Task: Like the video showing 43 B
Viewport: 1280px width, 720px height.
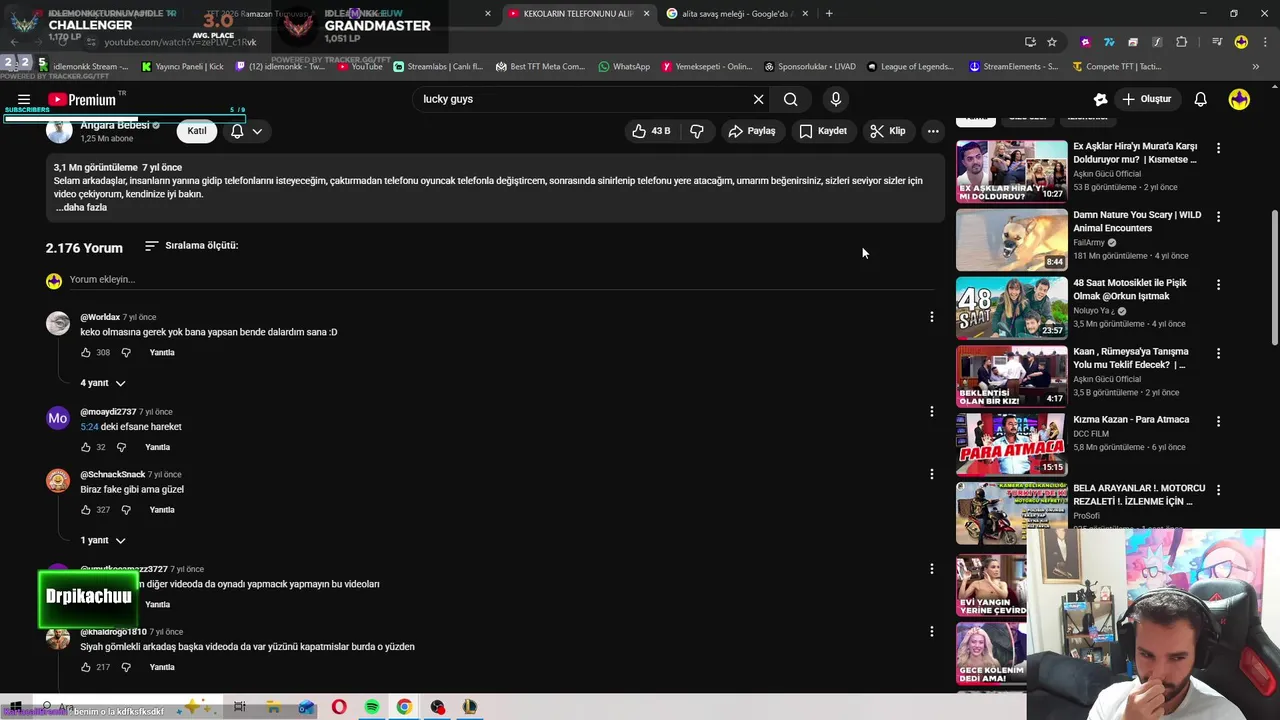Action: (x=651, y=131)
